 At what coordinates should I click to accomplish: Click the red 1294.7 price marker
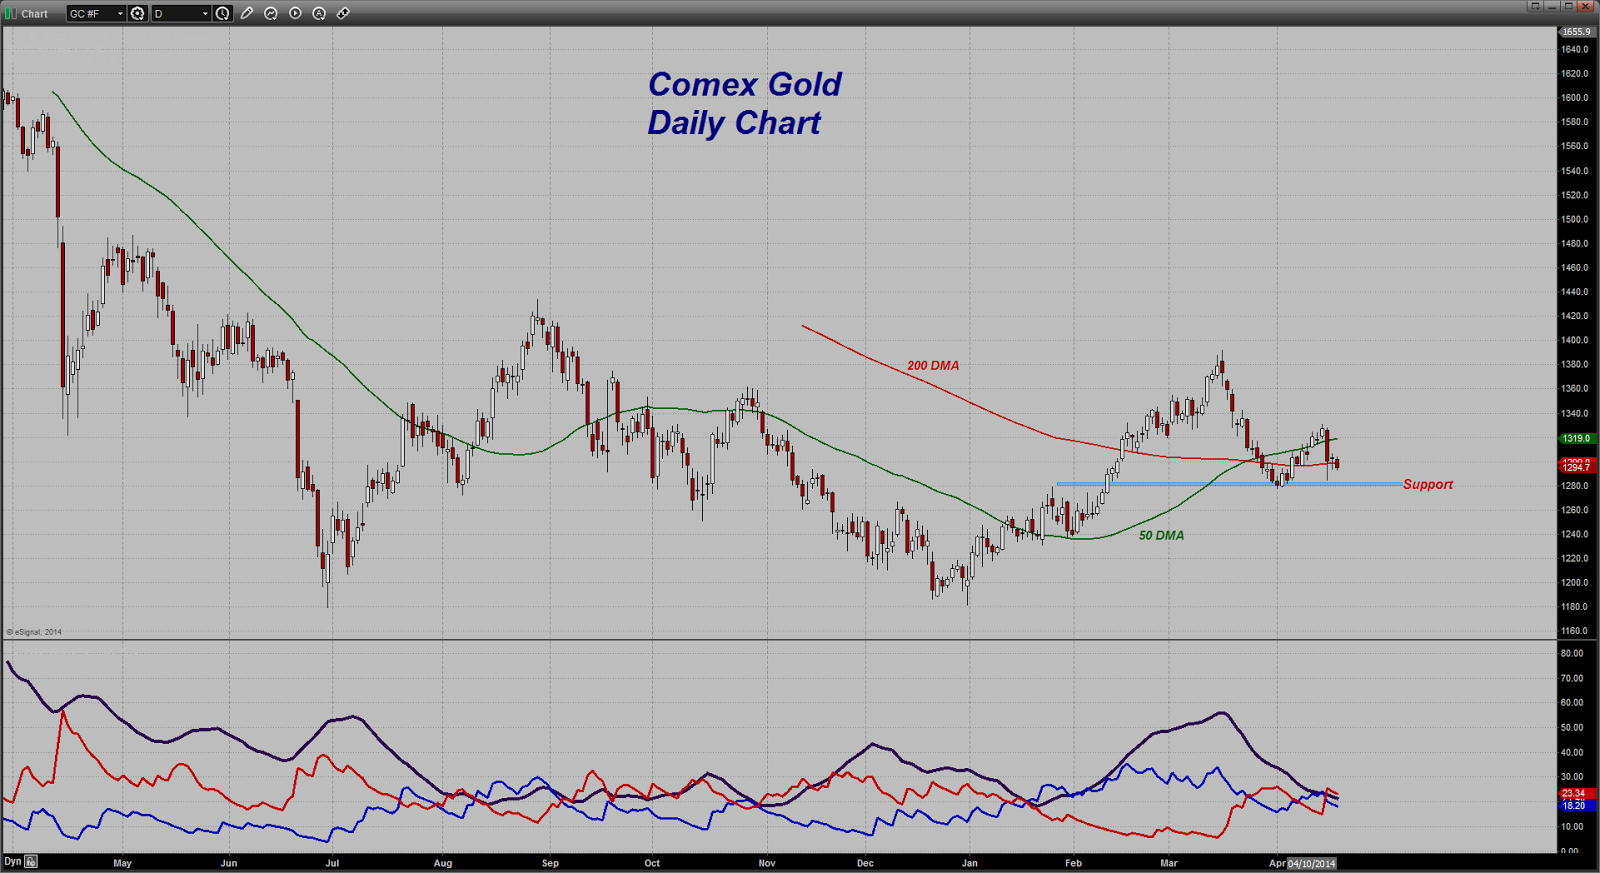pos(1577,467)
